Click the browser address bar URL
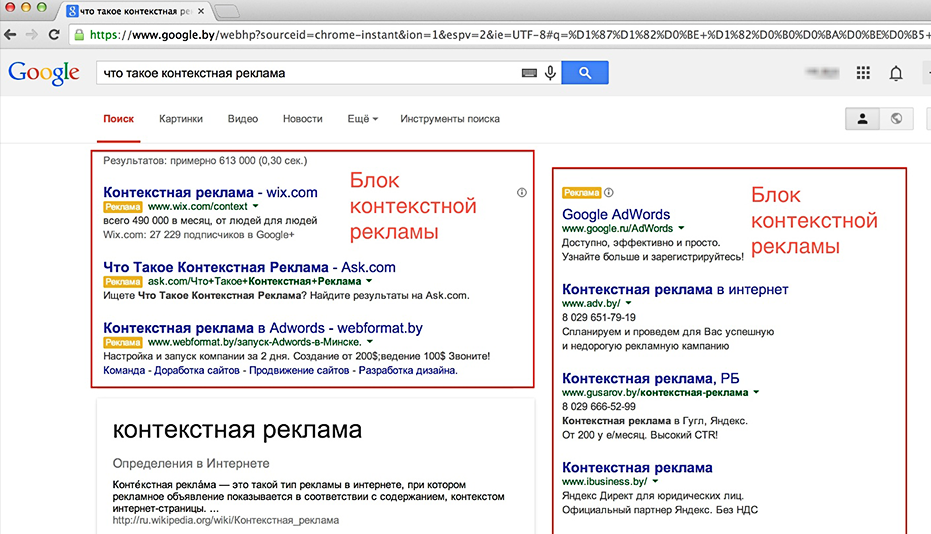The image size is (931, 534). [x=511, y=35]
